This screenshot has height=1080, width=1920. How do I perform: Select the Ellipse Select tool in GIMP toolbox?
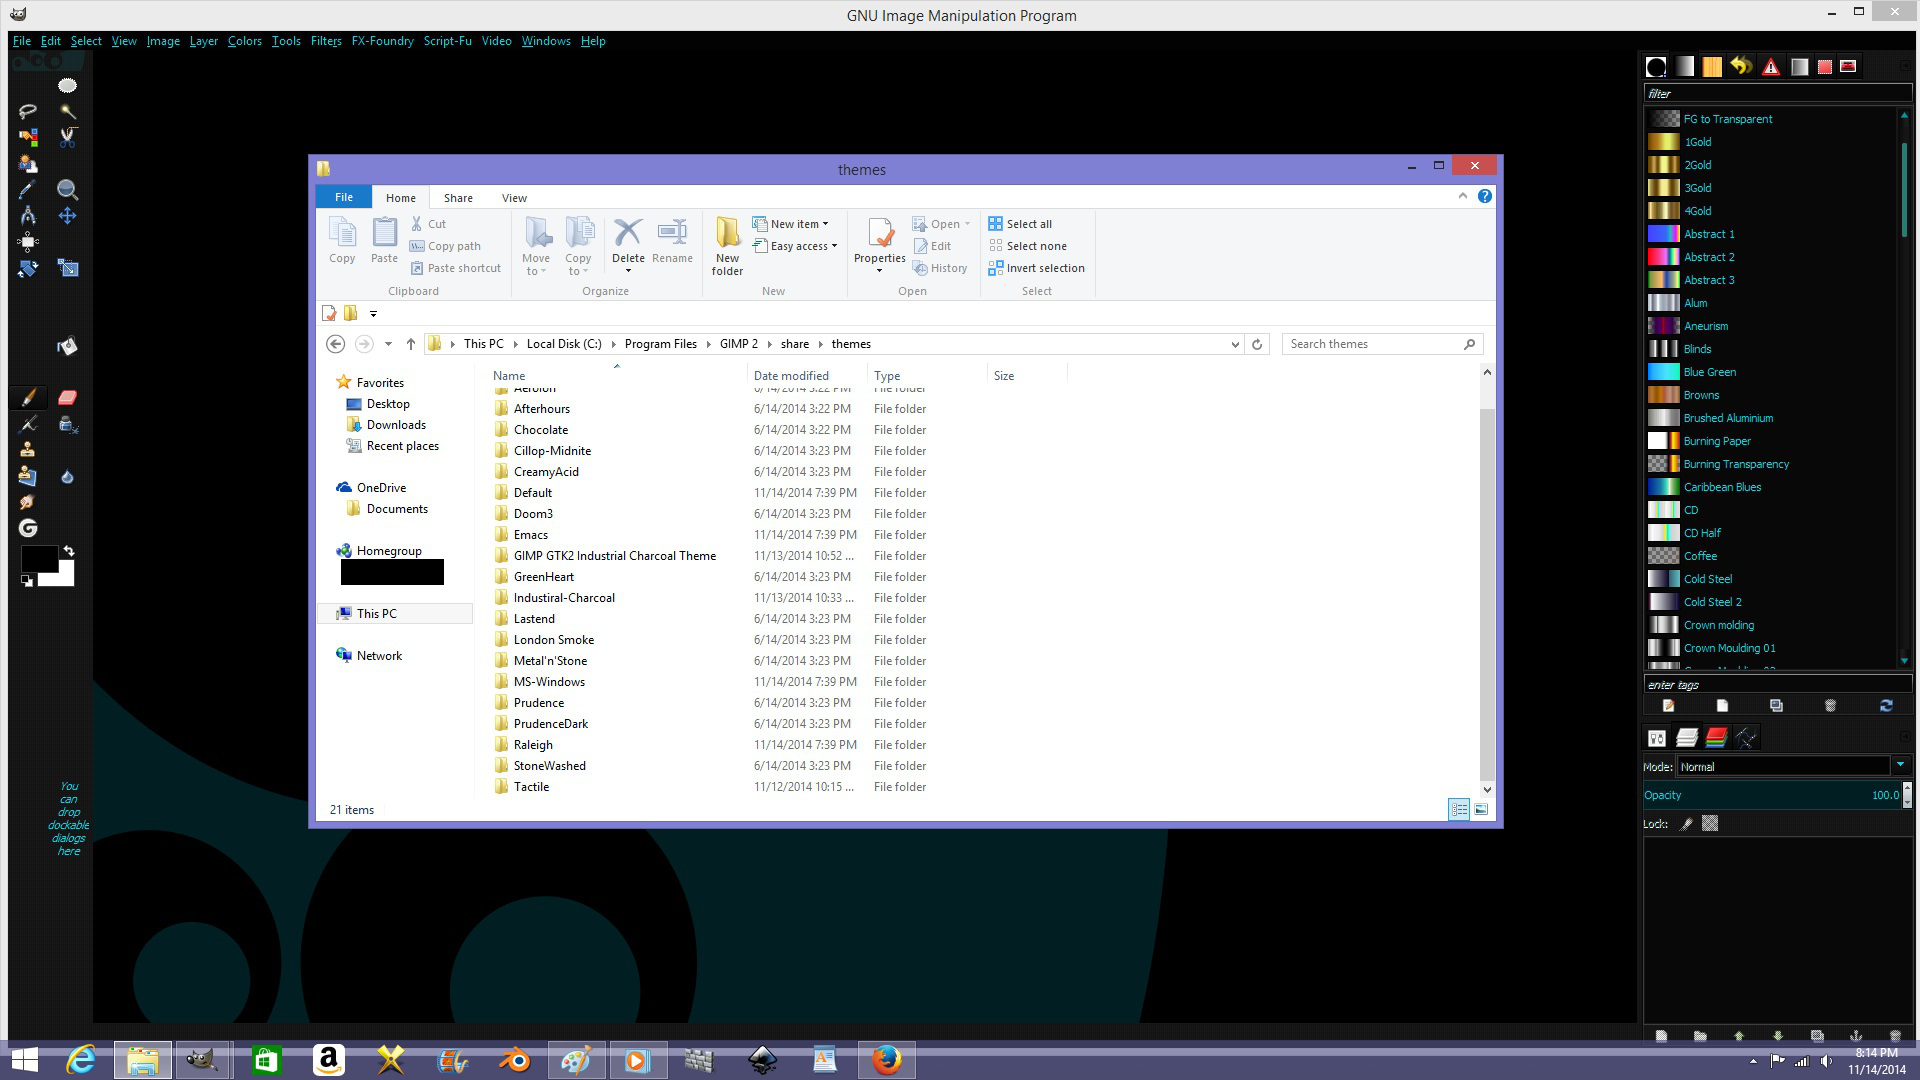point(67,85)
